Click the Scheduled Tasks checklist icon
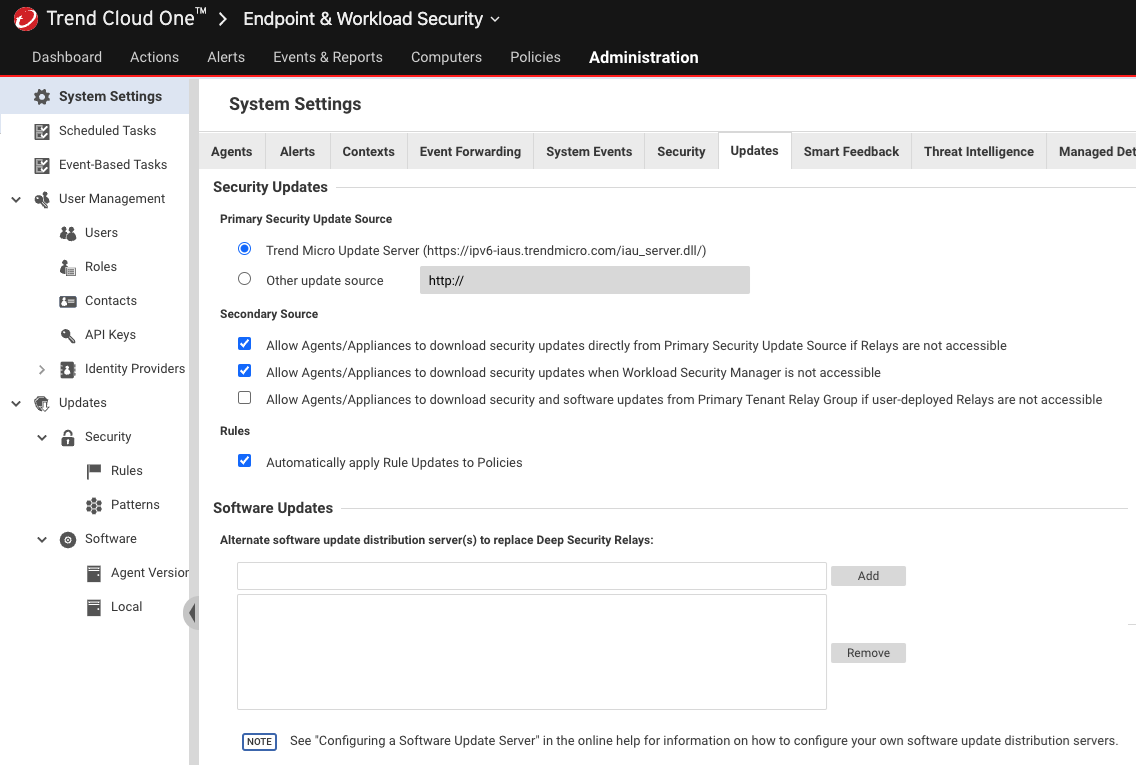Screen dimensions: 1136x765 click(x=42, y=131)
